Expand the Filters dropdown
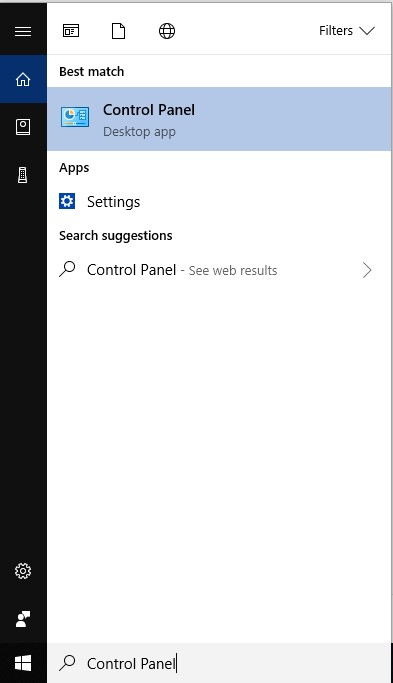The image size is (393, 683). tap(346, 31)
